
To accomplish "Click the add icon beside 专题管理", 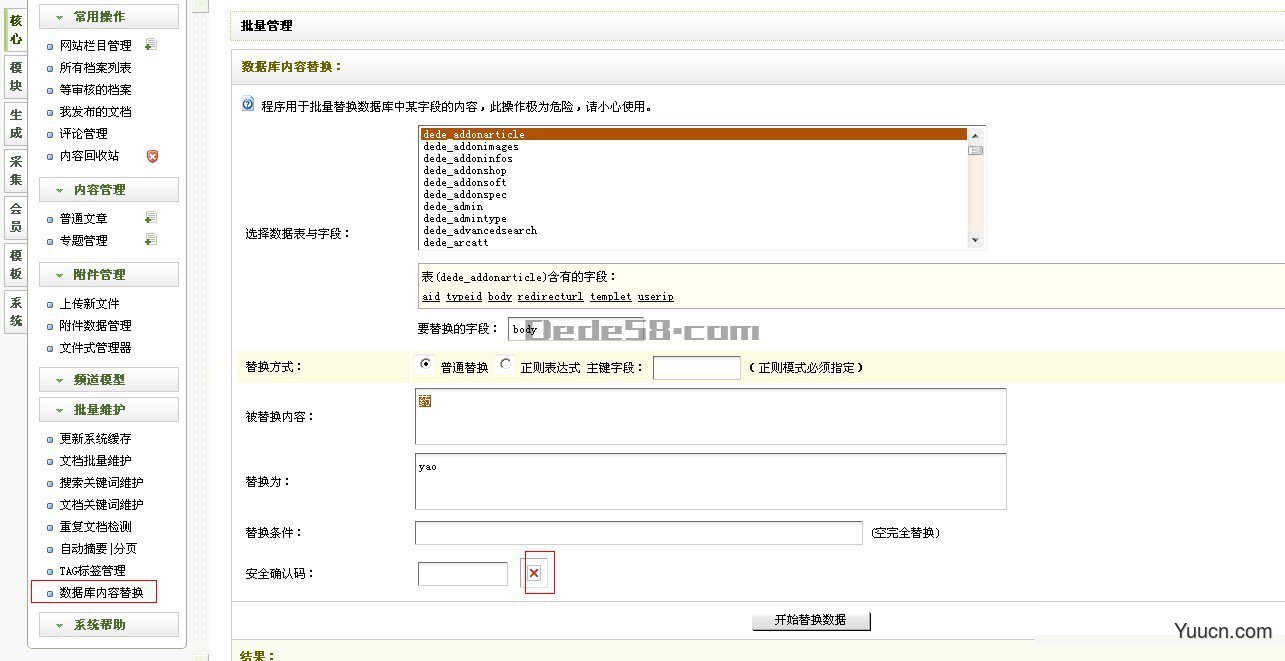I will pos(151,240).
